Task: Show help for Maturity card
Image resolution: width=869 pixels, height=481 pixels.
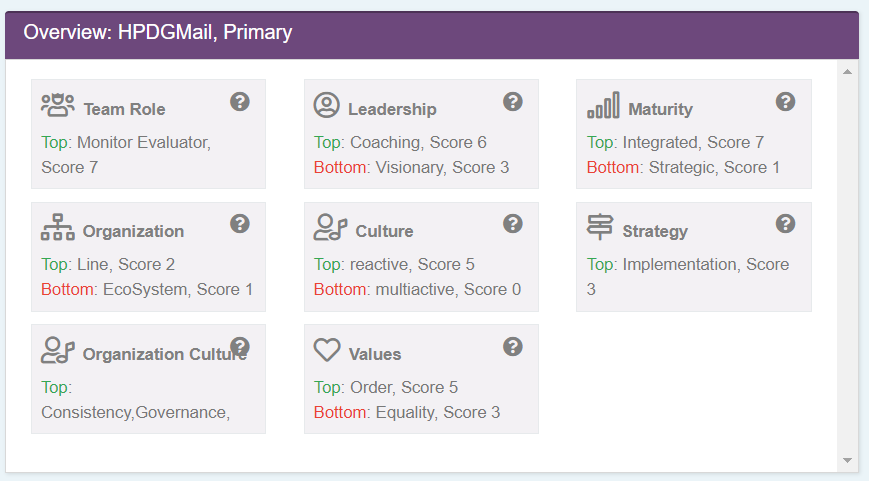Action: (x=786, y=101)
